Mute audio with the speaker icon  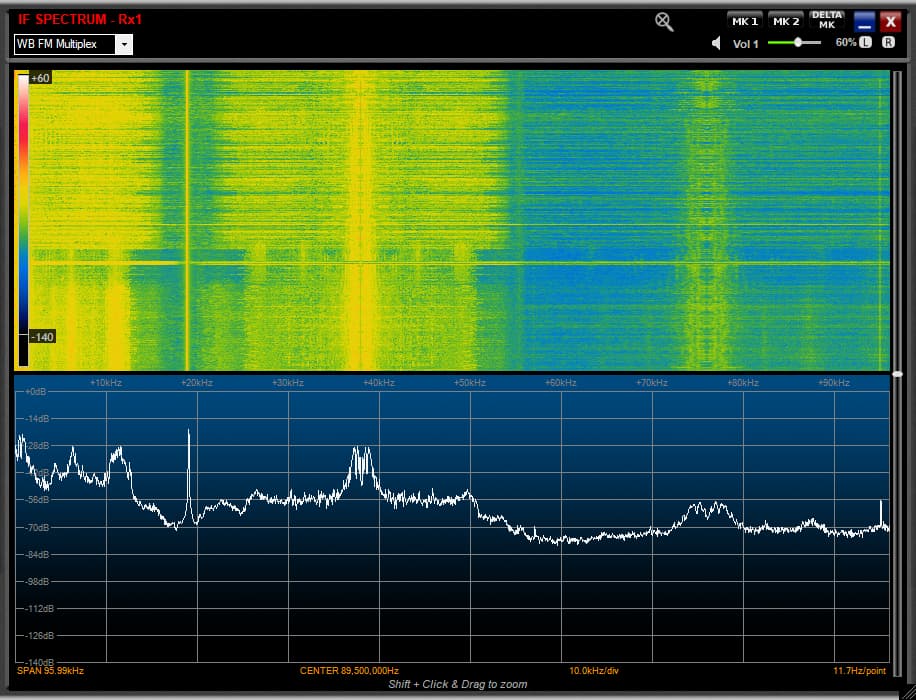pos(717,43)
